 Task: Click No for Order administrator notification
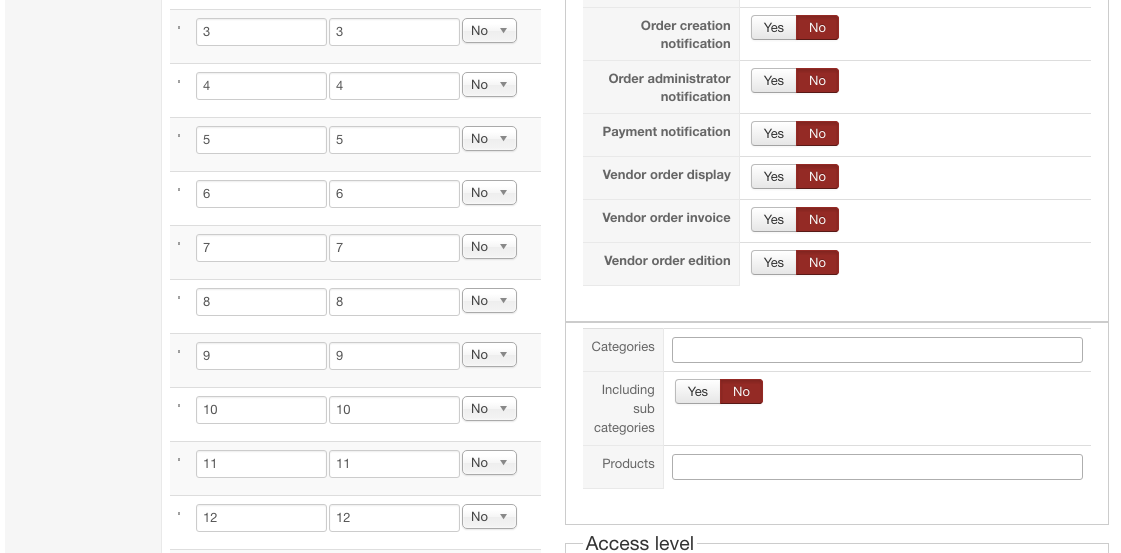[817, 81]
